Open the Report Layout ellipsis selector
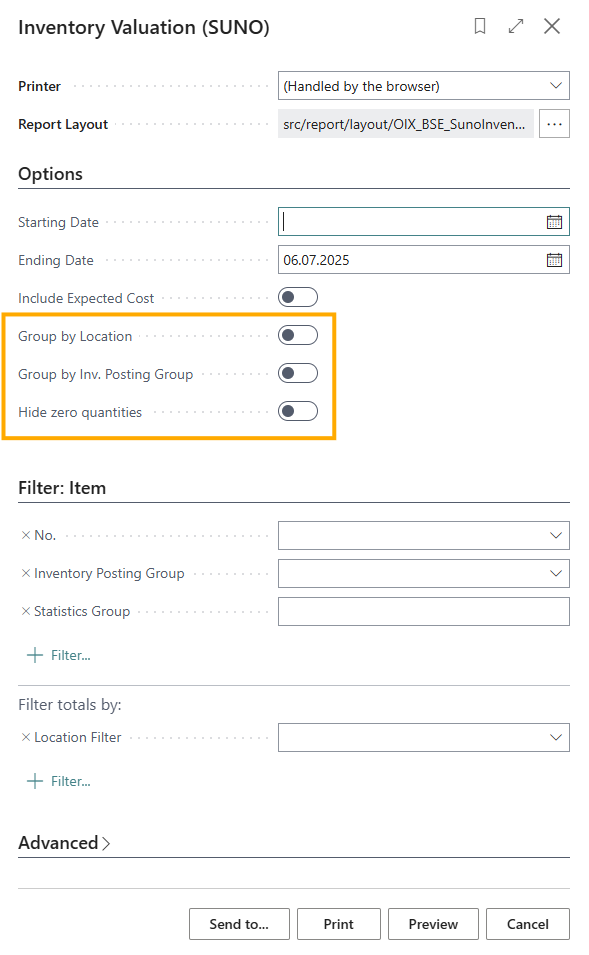The image size is (589, 955). pos(554,124)
